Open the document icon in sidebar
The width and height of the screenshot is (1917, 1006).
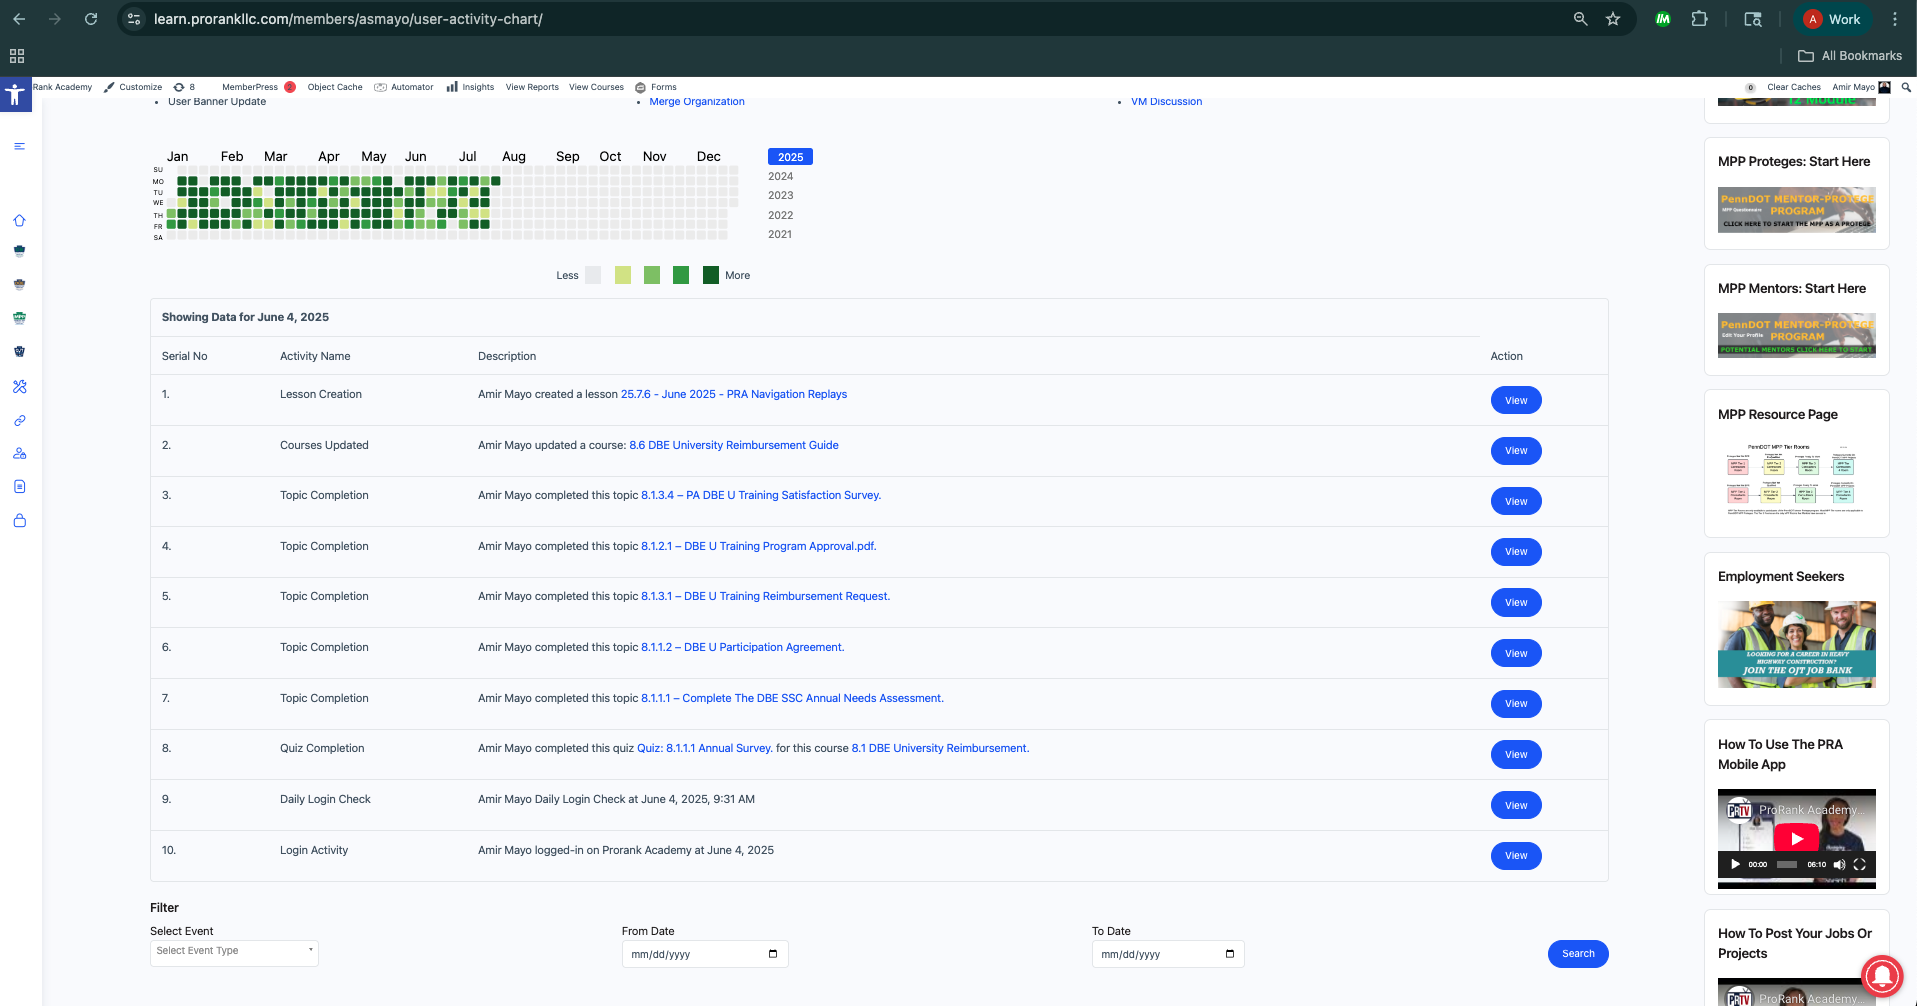point(19,487)
